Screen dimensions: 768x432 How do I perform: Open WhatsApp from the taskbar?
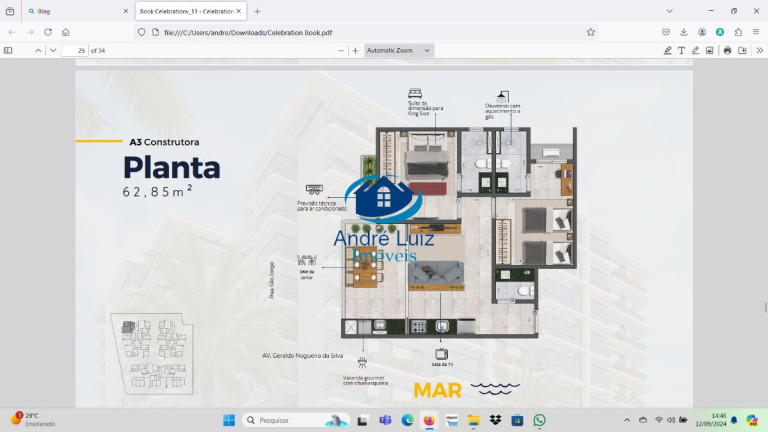point(539,420)
